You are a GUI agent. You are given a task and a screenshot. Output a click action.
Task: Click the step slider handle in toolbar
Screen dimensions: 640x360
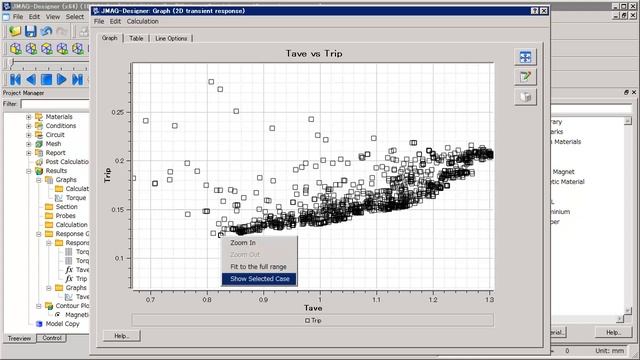pyautogui.click(x=12, y=63)
